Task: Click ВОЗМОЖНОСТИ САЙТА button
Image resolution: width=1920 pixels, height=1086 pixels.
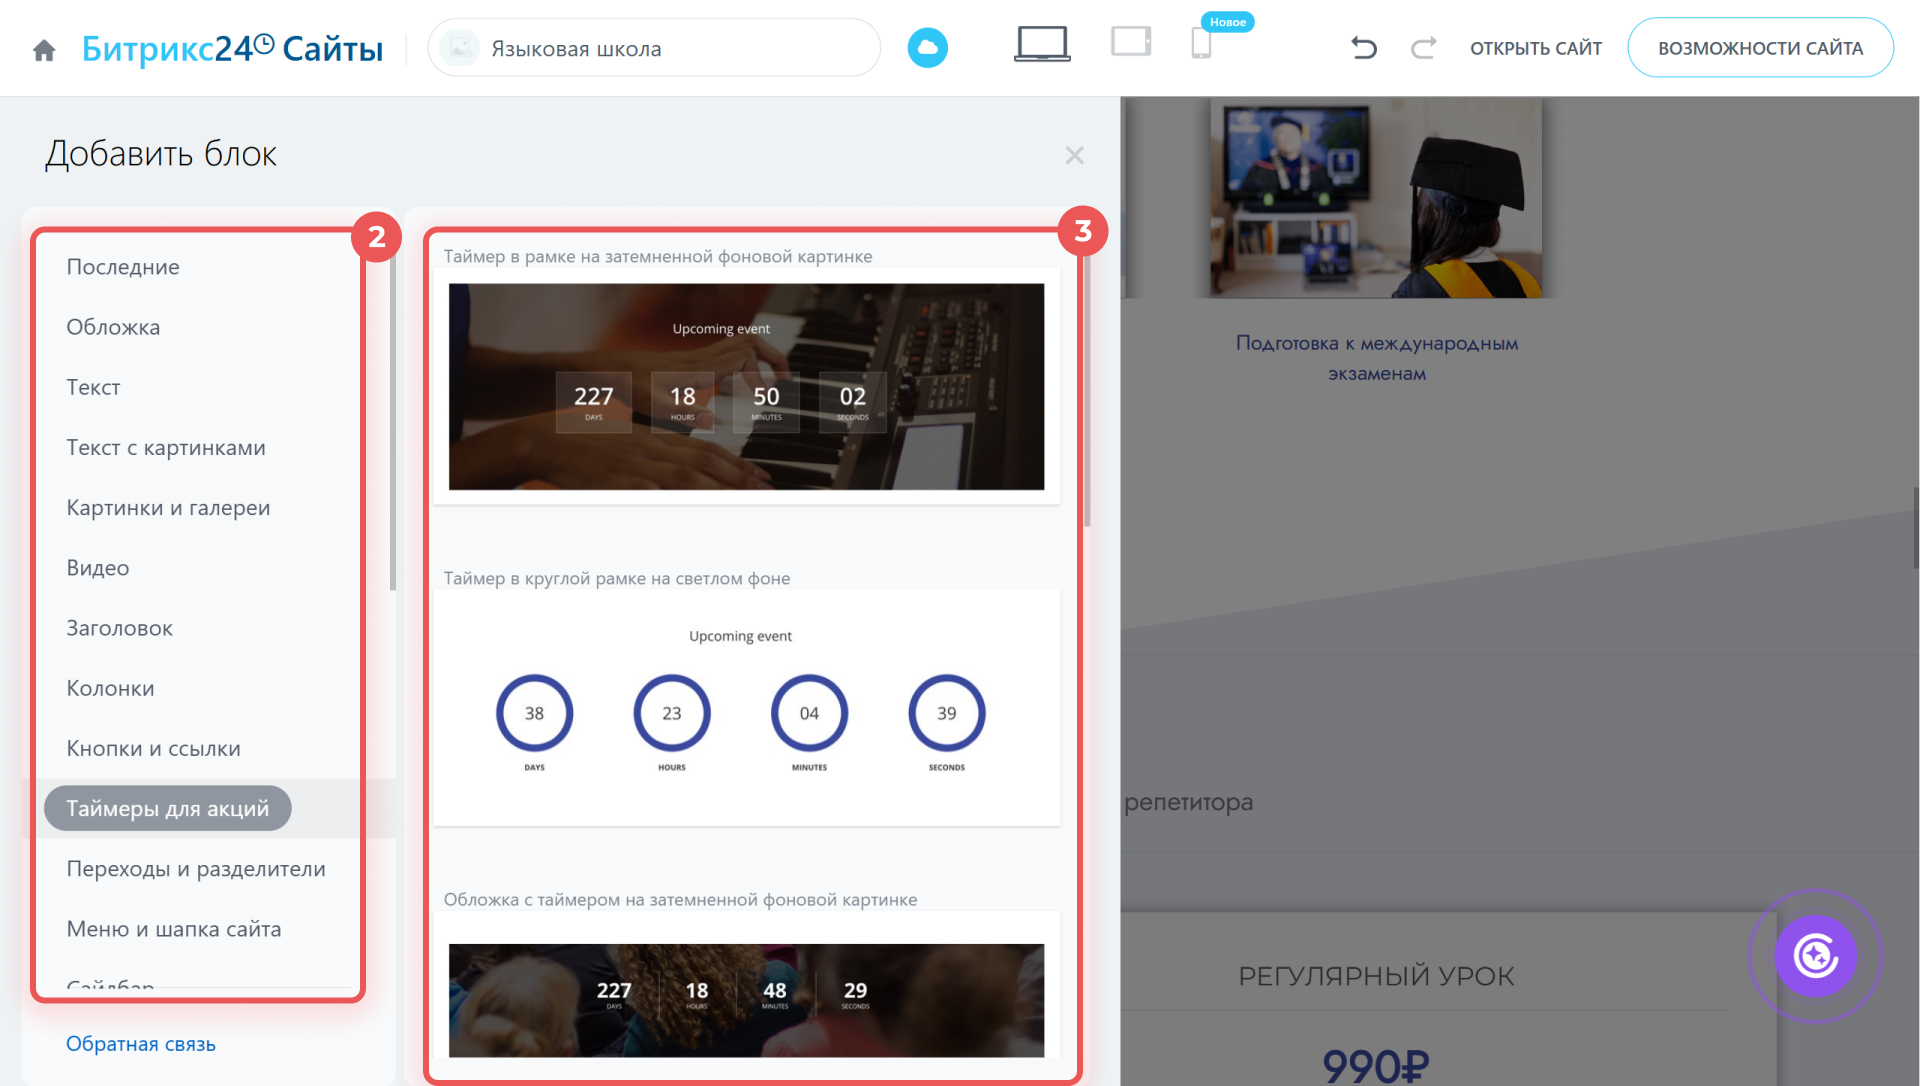Action: 1760,48
